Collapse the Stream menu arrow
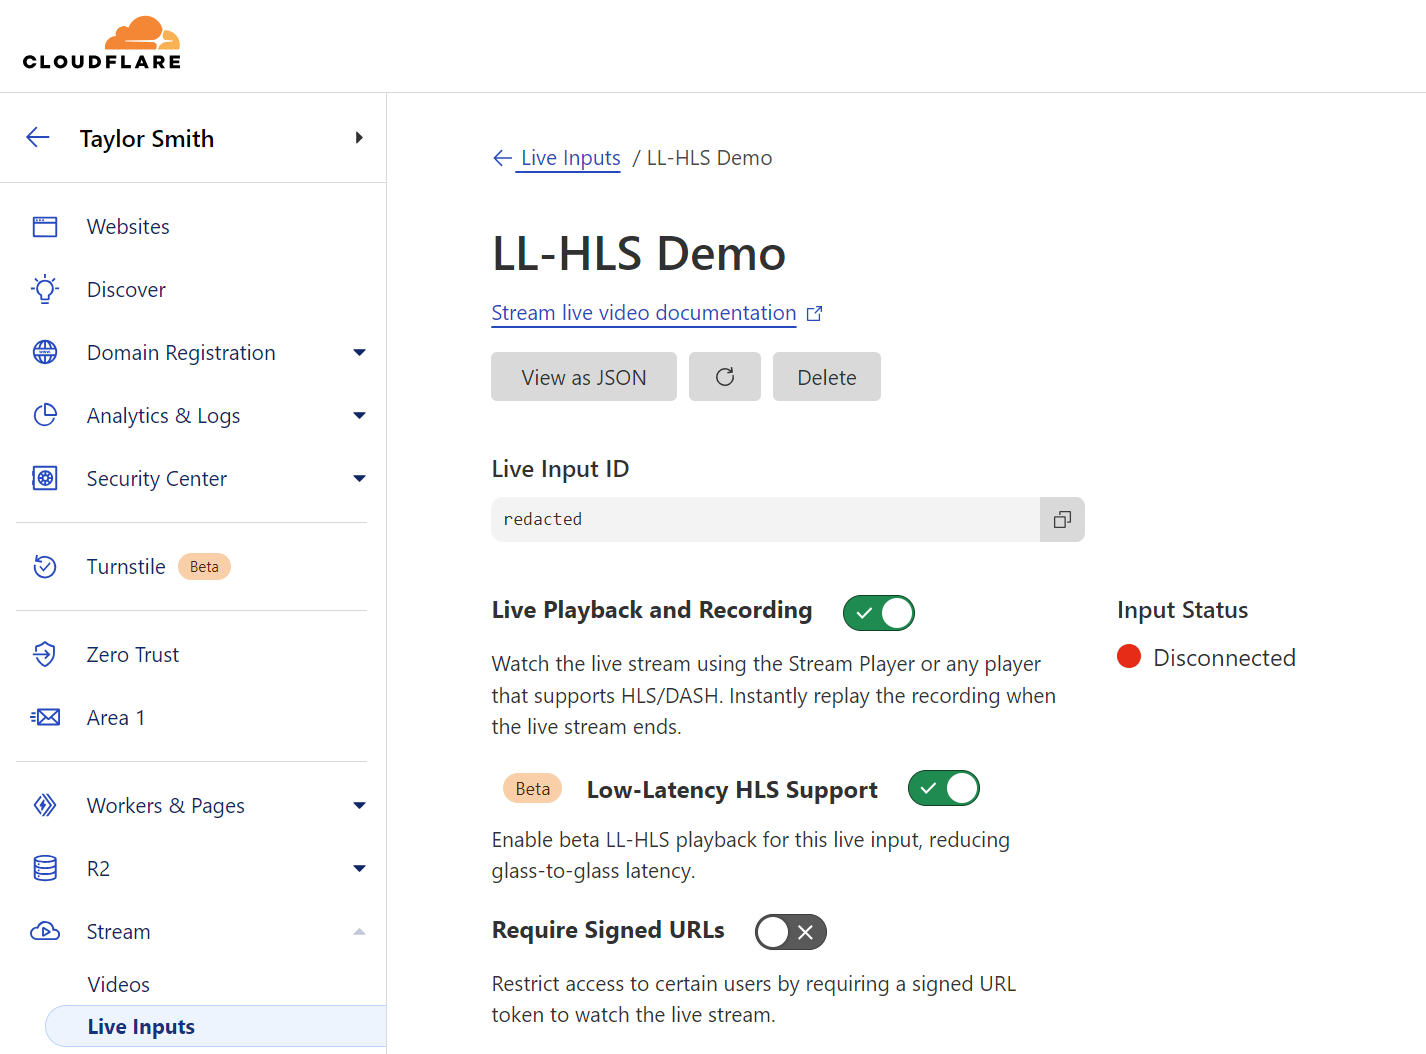The image size is (1426, 1054). (x=360, y=931)
